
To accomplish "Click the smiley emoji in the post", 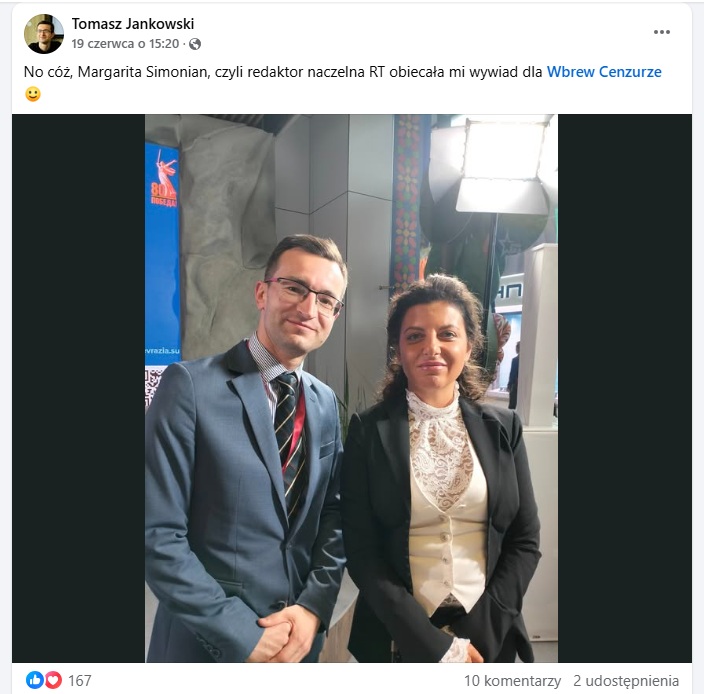I will [32, 94].
